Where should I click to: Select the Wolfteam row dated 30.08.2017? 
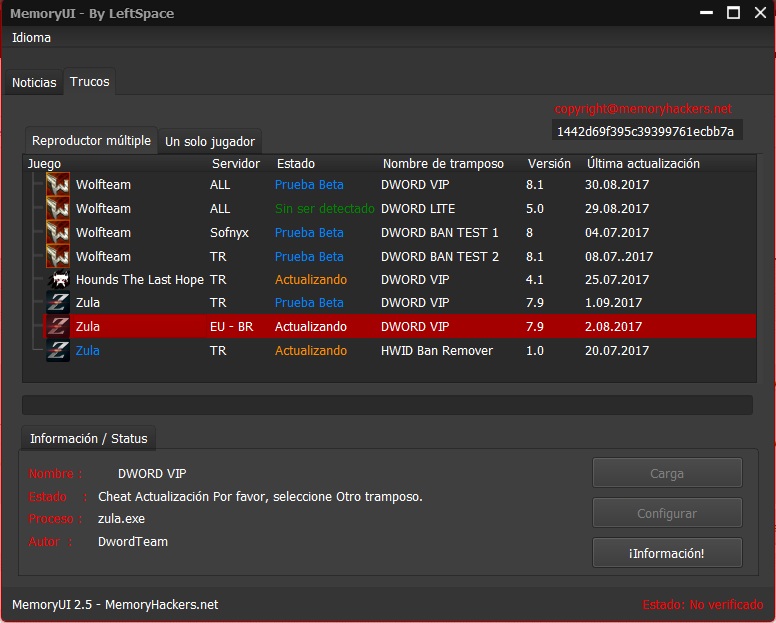click(x=400, y=184)
